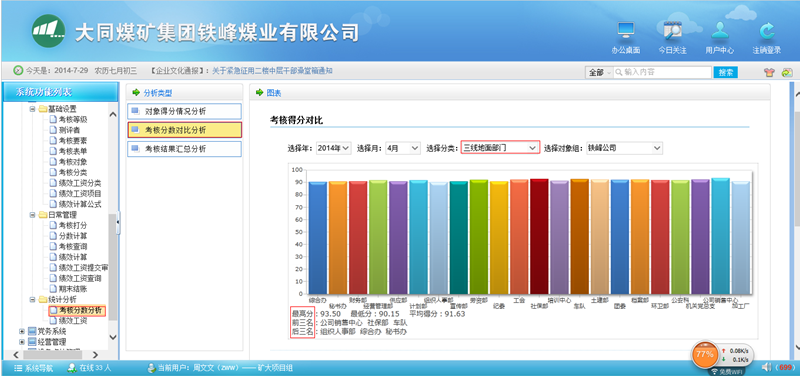Viewport: 800px width, 376px height.
Task: Click the company logo icon
Action: pyautogui.click(x=48, y=31)
